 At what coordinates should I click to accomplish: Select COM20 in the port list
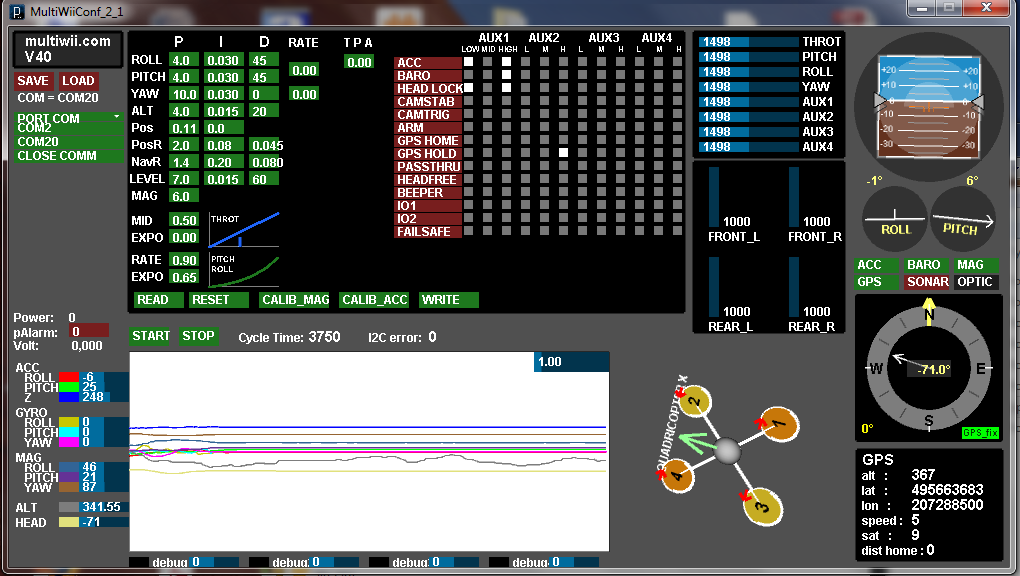tap(38, 142)
